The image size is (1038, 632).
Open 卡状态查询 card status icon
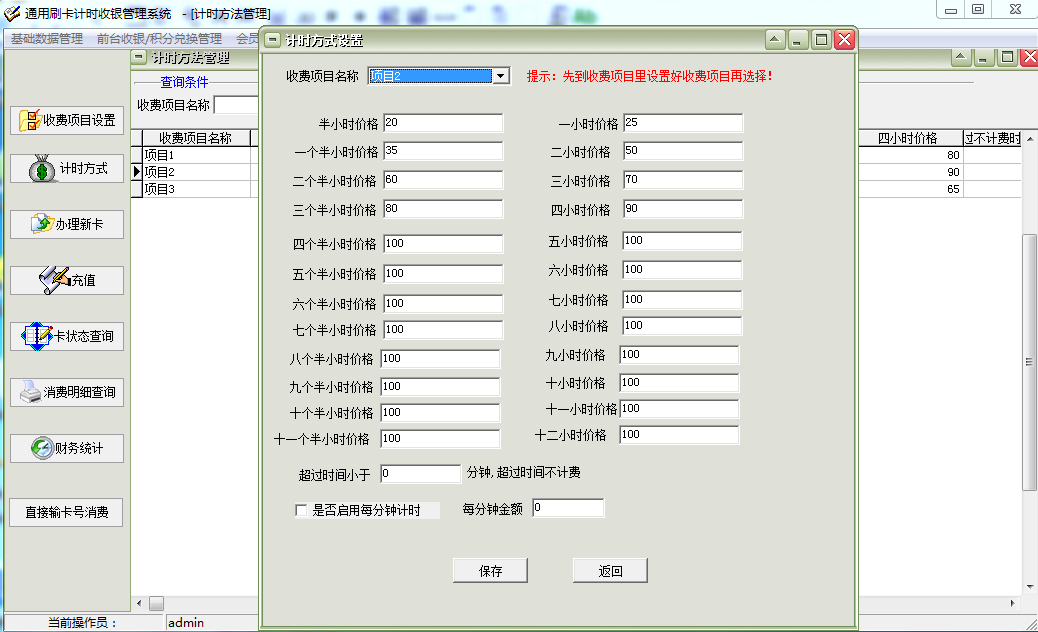tap(67, 336)
